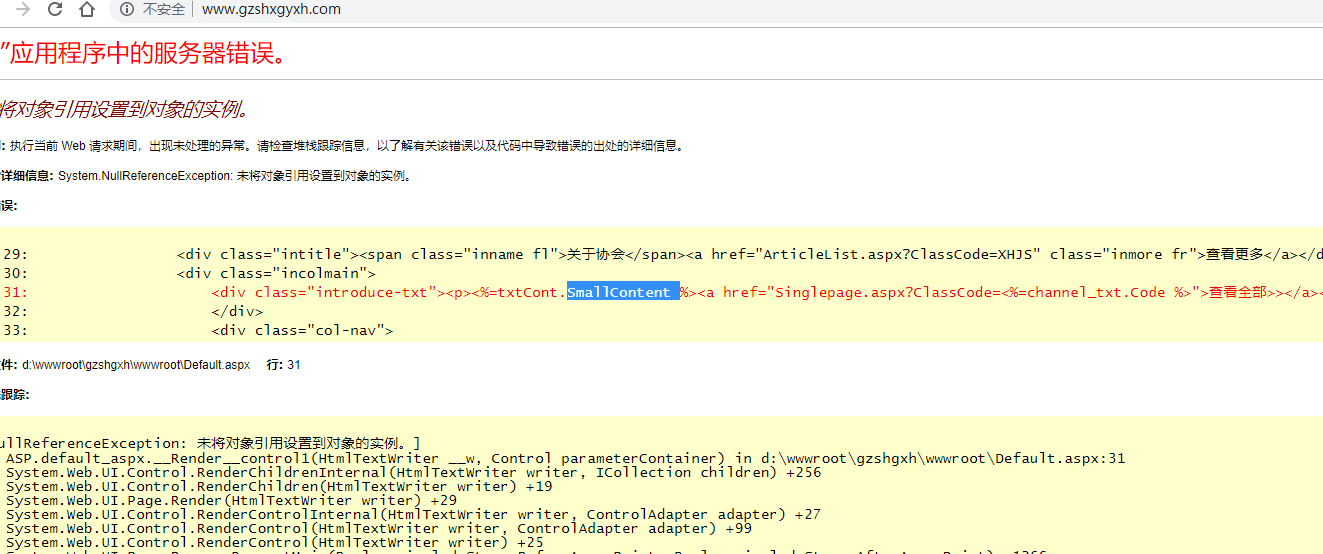Reload the page with the refresh icon
This screenshot has width=1323, height=554.
coord(55,10)
